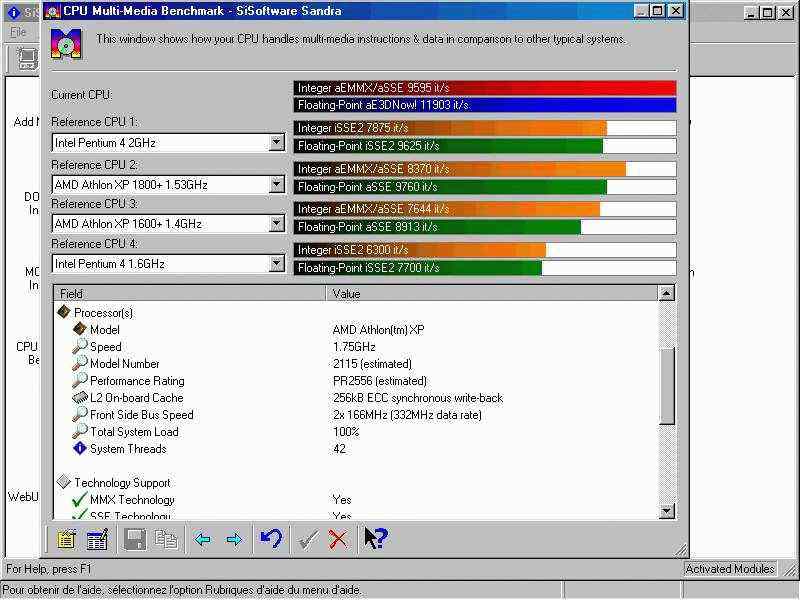Open the Reference CPU 1 dropdown arrow

point(276,142)
